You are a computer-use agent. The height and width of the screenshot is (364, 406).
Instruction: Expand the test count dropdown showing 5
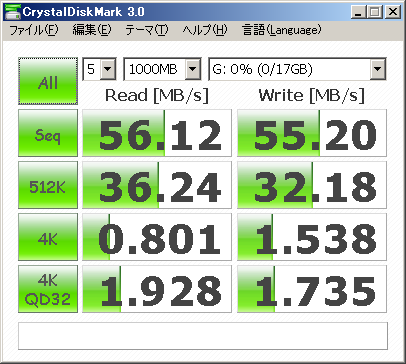pos(108,69)
